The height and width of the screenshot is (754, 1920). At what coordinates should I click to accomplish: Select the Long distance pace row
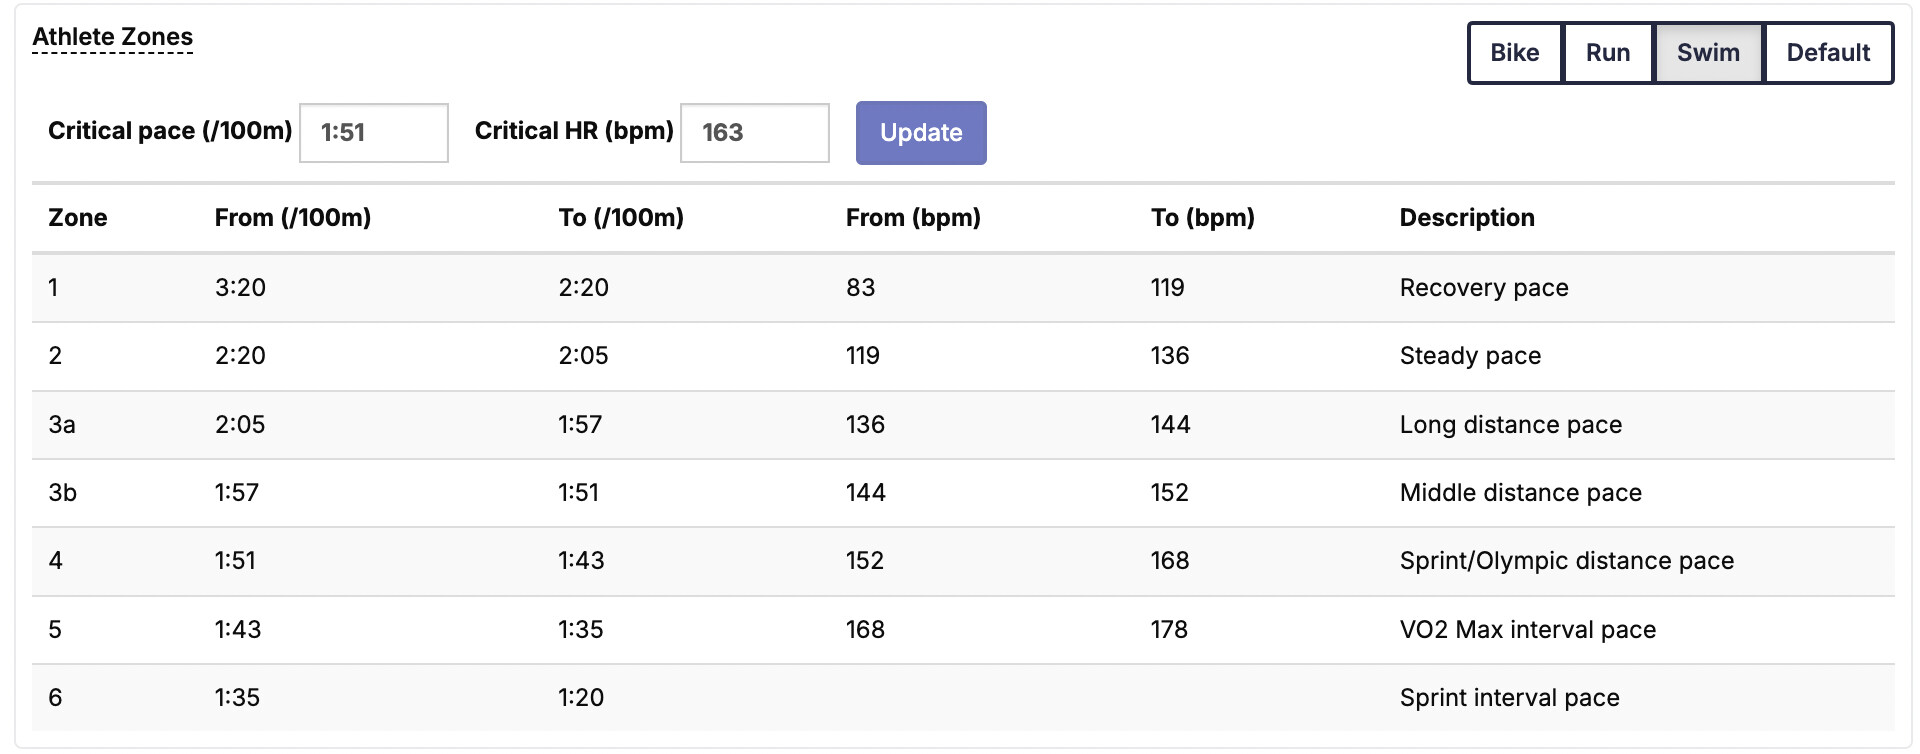1510,425
